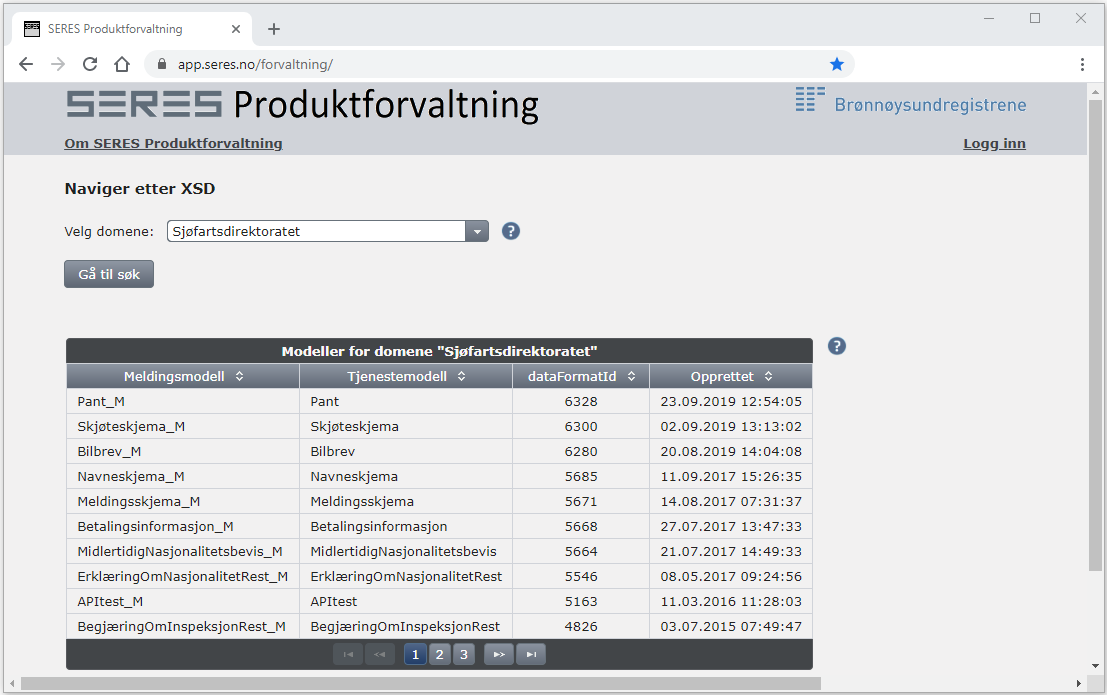Click the Logg inn link
The height and width of the screenshot is (695, 1107).
click(x=994, y=143)
